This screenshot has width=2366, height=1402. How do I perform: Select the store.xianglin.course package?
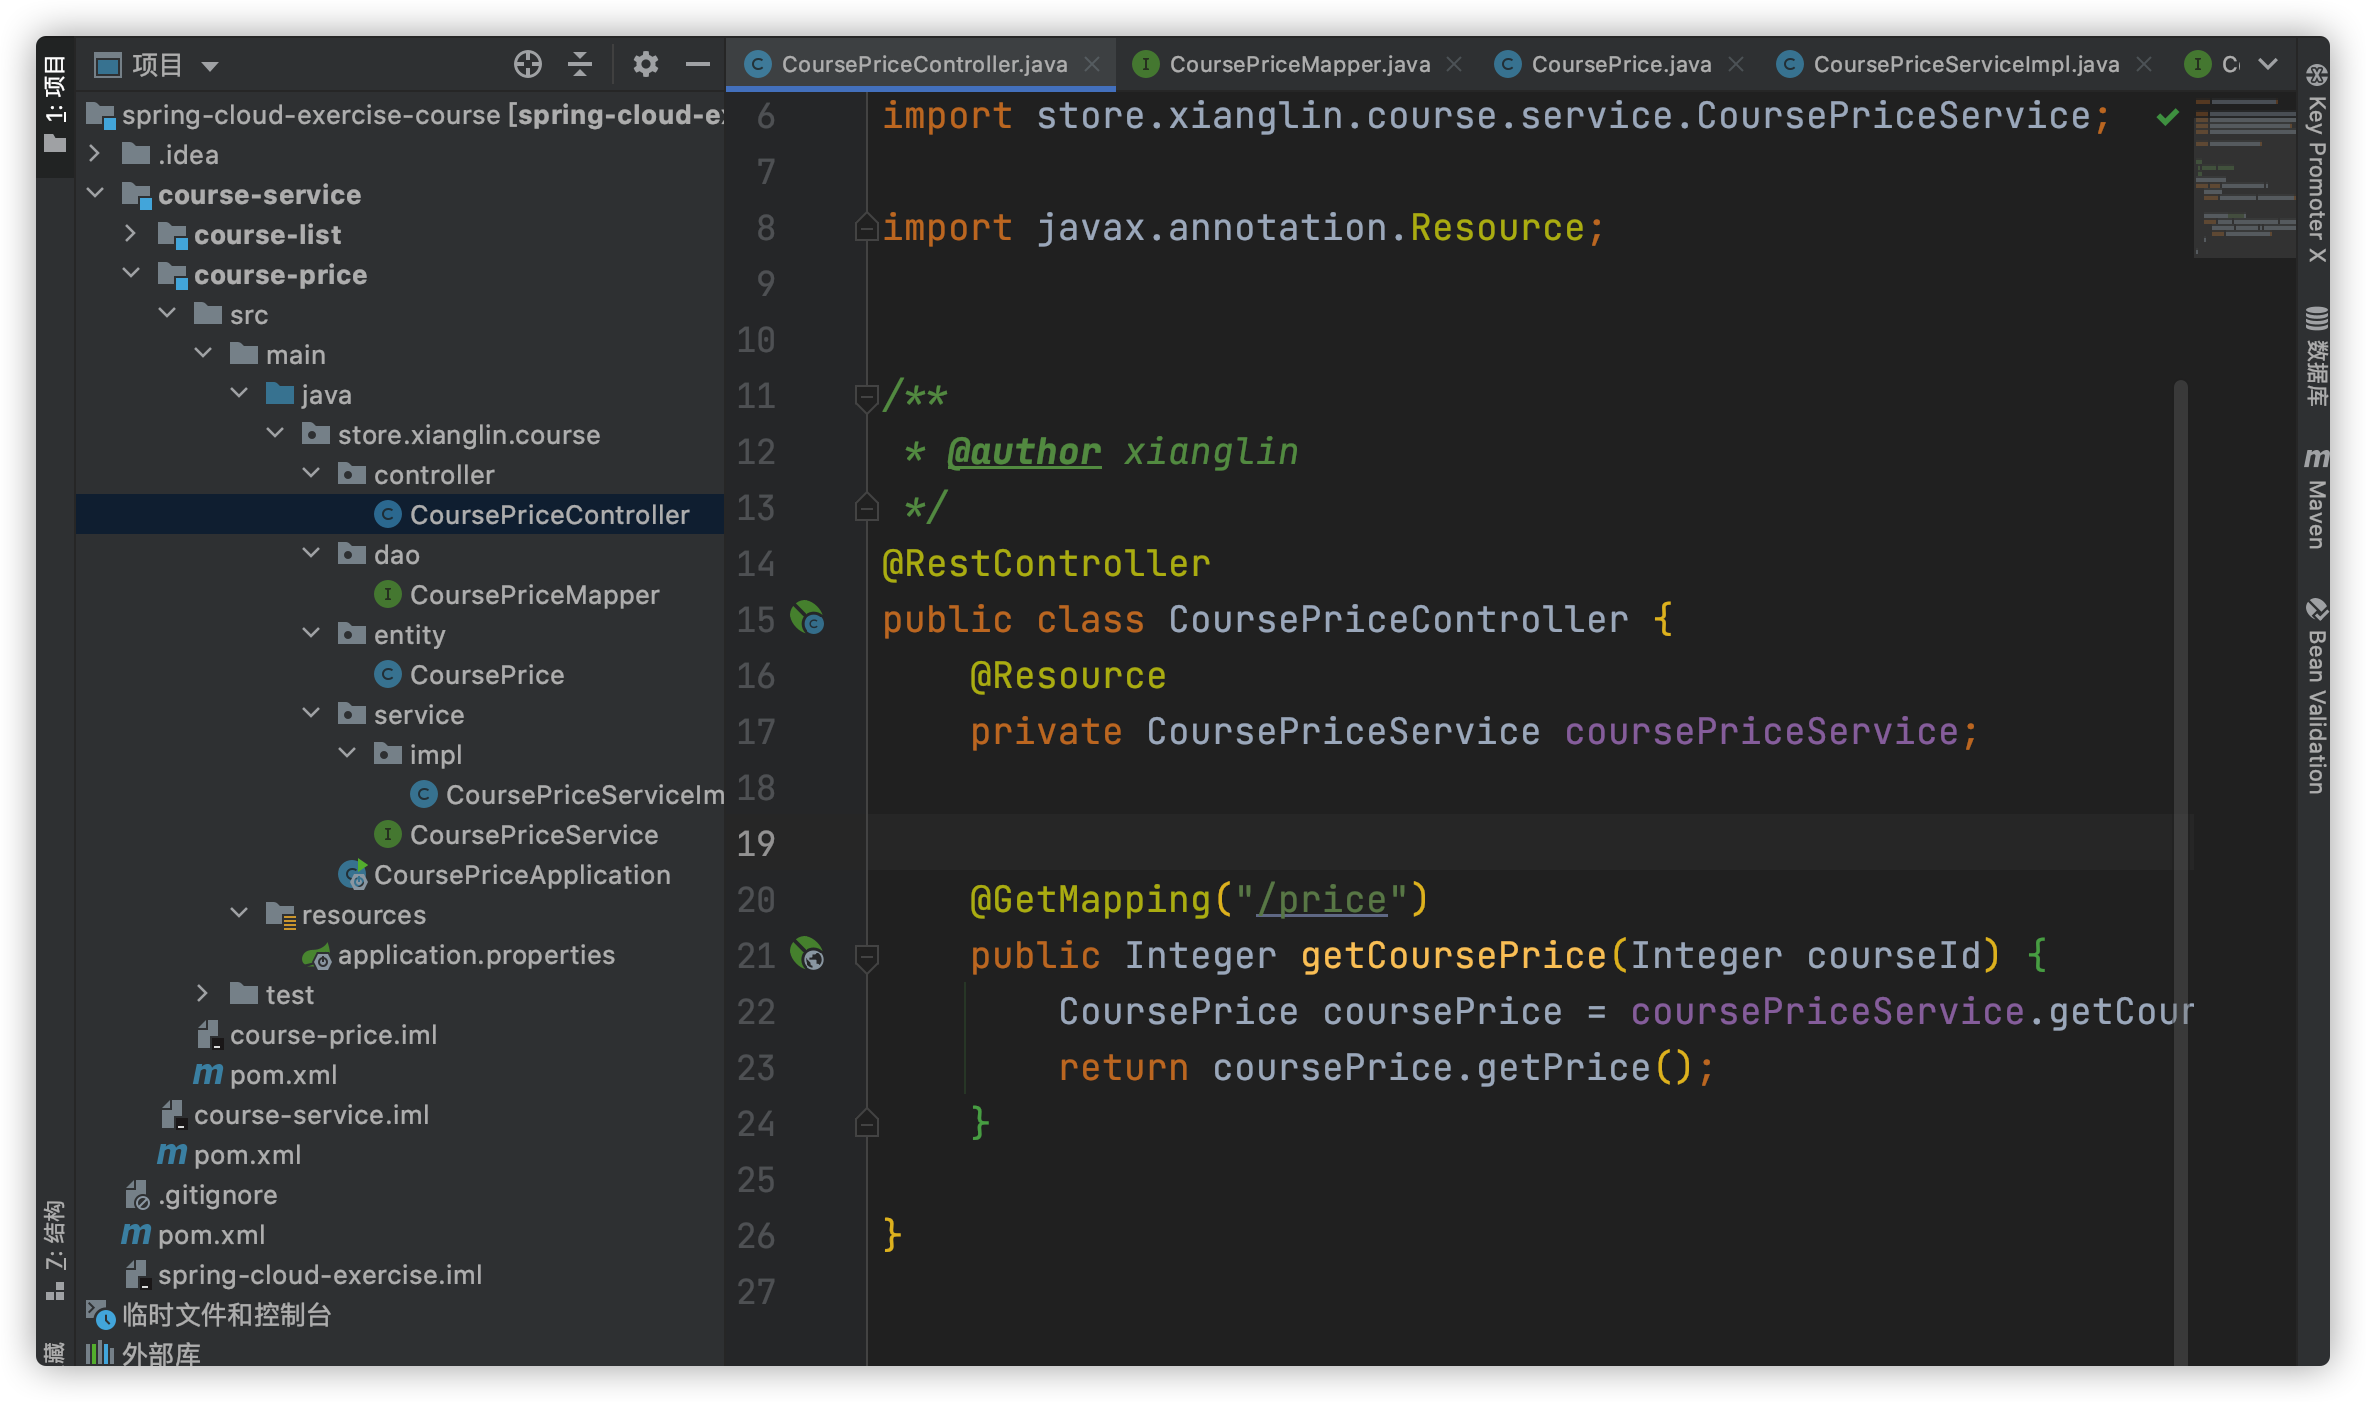452,434
